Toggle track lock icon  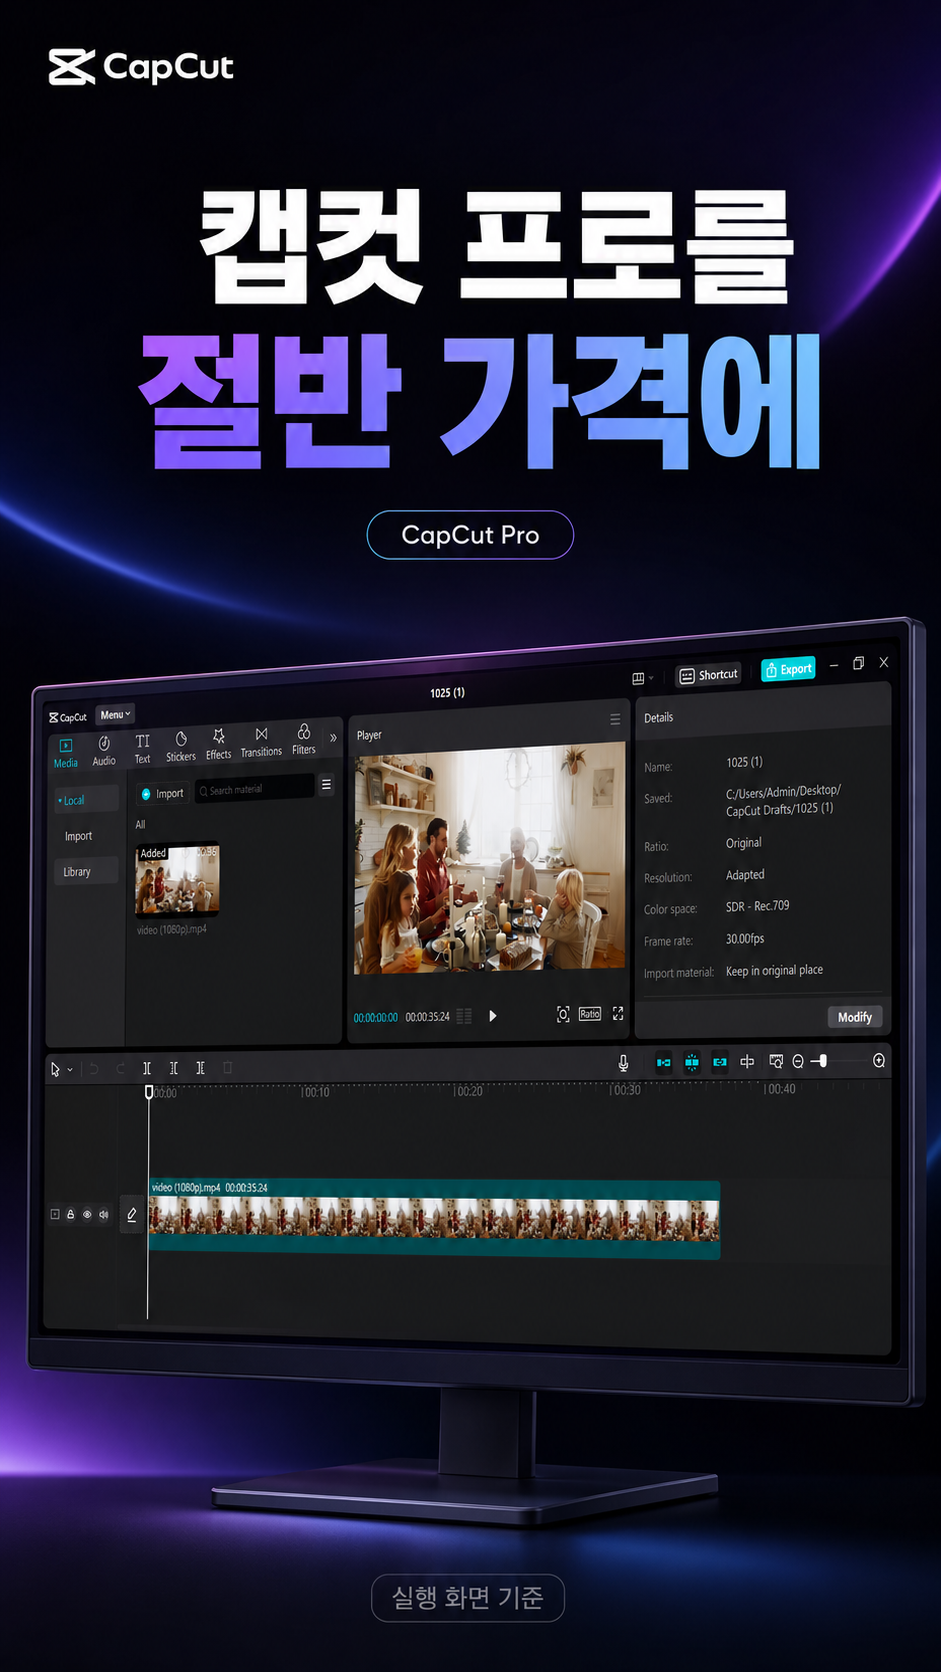tap(71, 1215)
